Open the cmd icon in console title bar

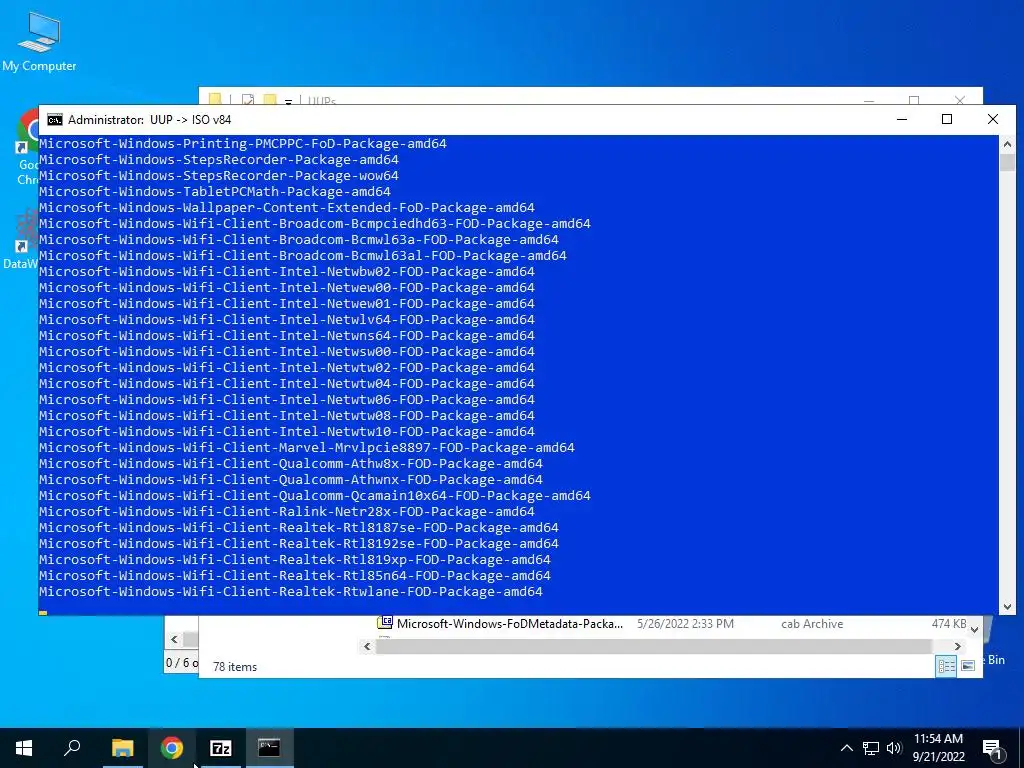click(55, 120)
